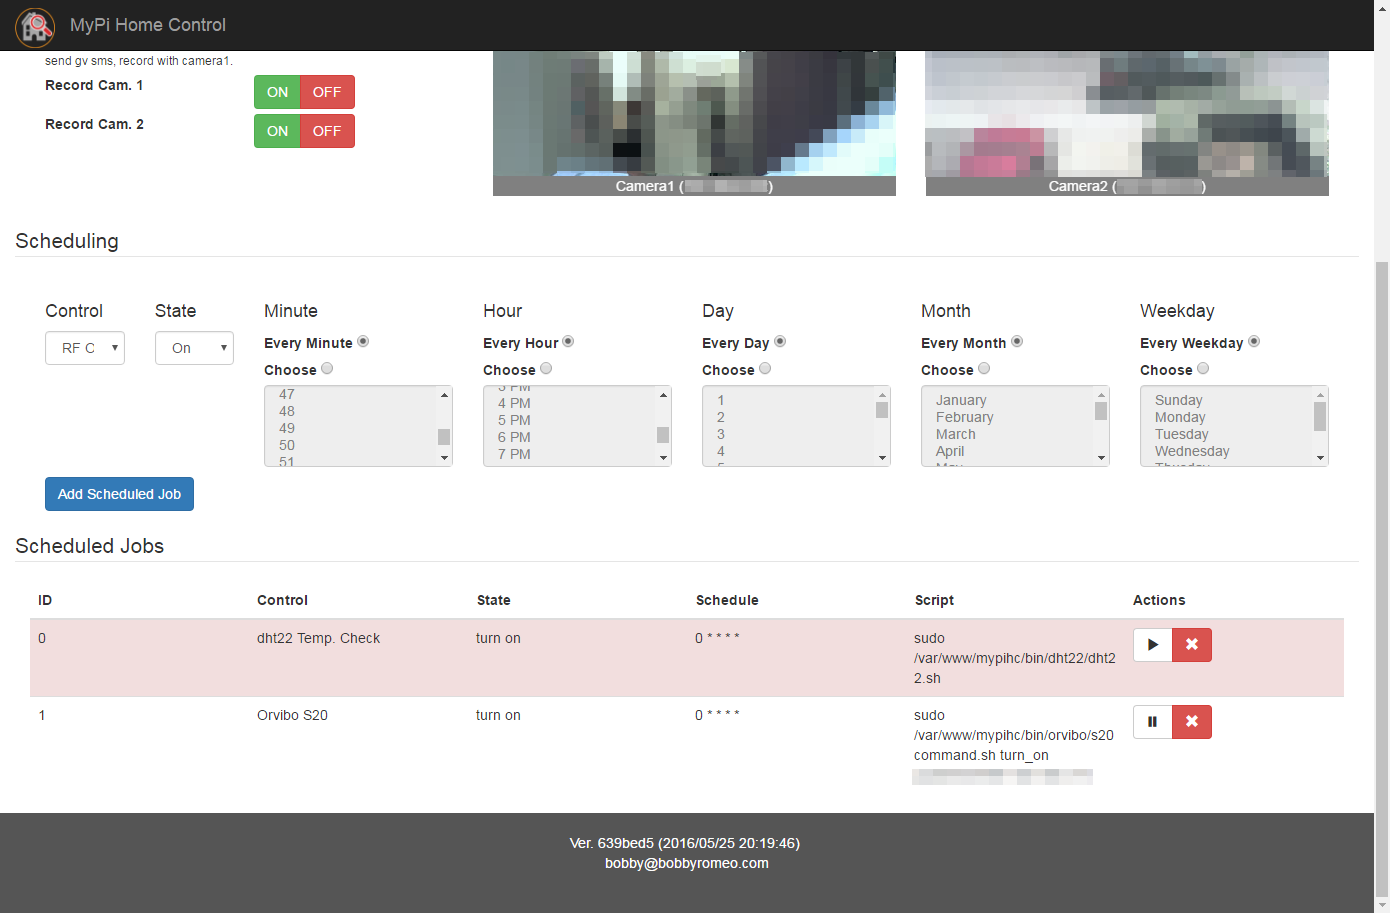Select minute 50 in the list
The width and height of the screenshot is (1390, 913).
point(287,445)
